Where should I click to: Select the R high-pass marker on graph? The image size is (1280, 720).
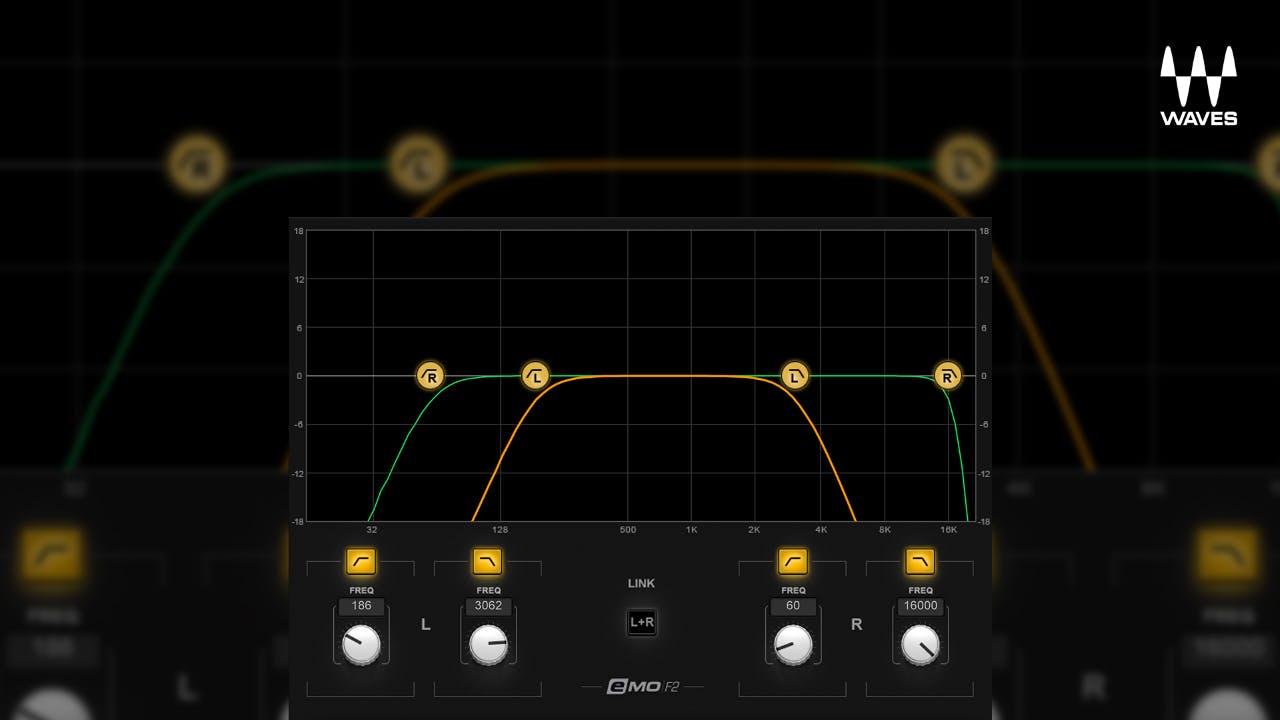tap(430, 376)
